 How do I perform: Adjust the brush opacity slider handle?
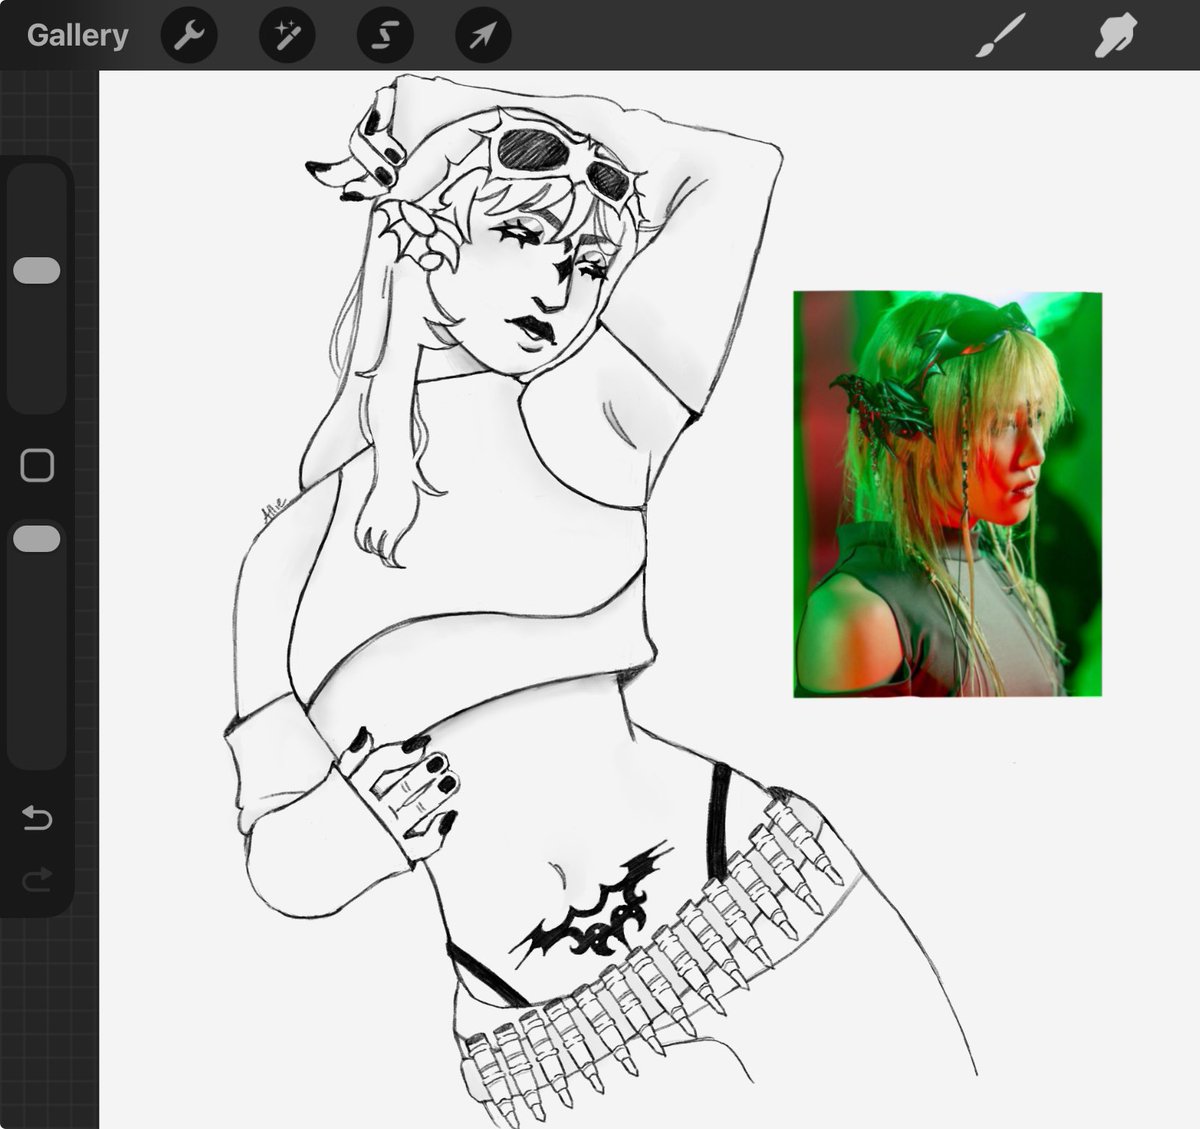pos(37,539)
